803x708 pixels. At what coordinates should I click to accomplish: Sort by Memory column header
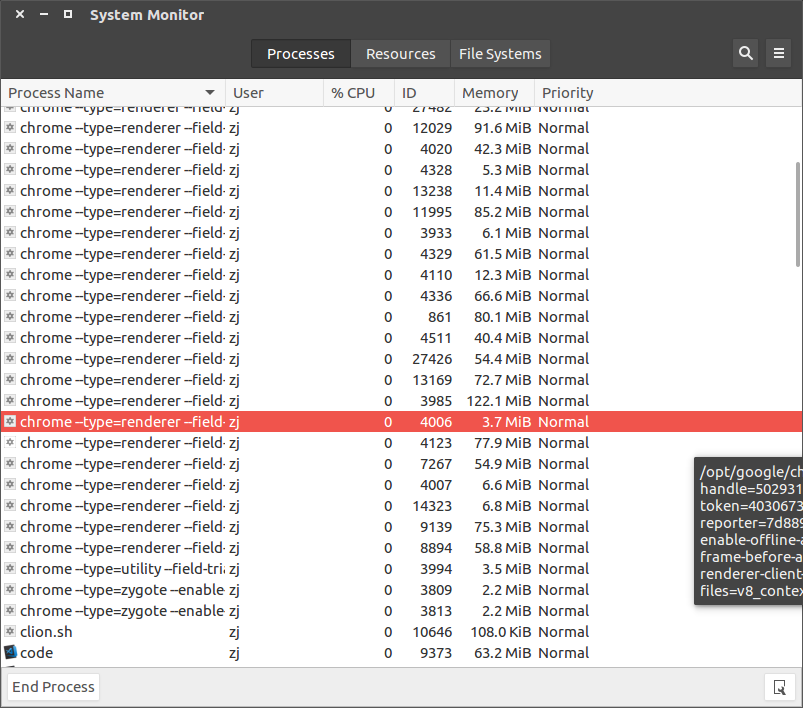tap(494, 93)
